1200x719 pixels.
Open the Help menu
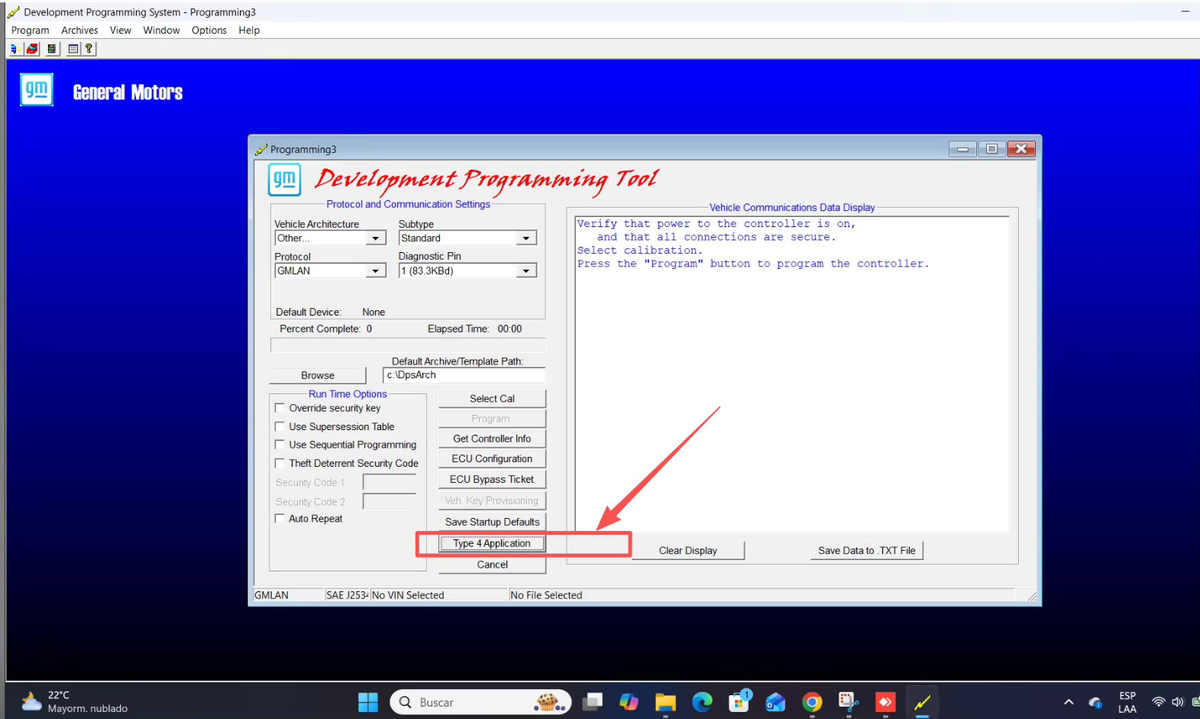249,30
